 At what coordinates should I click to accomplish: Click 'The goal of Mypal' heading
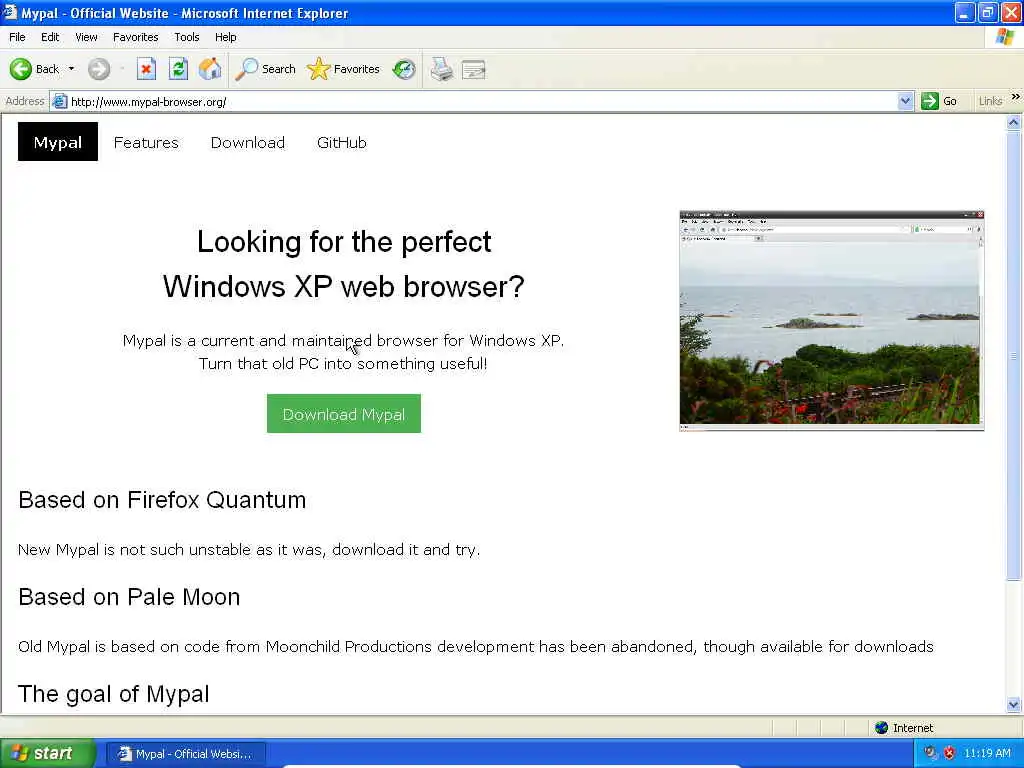pos(114,694)
